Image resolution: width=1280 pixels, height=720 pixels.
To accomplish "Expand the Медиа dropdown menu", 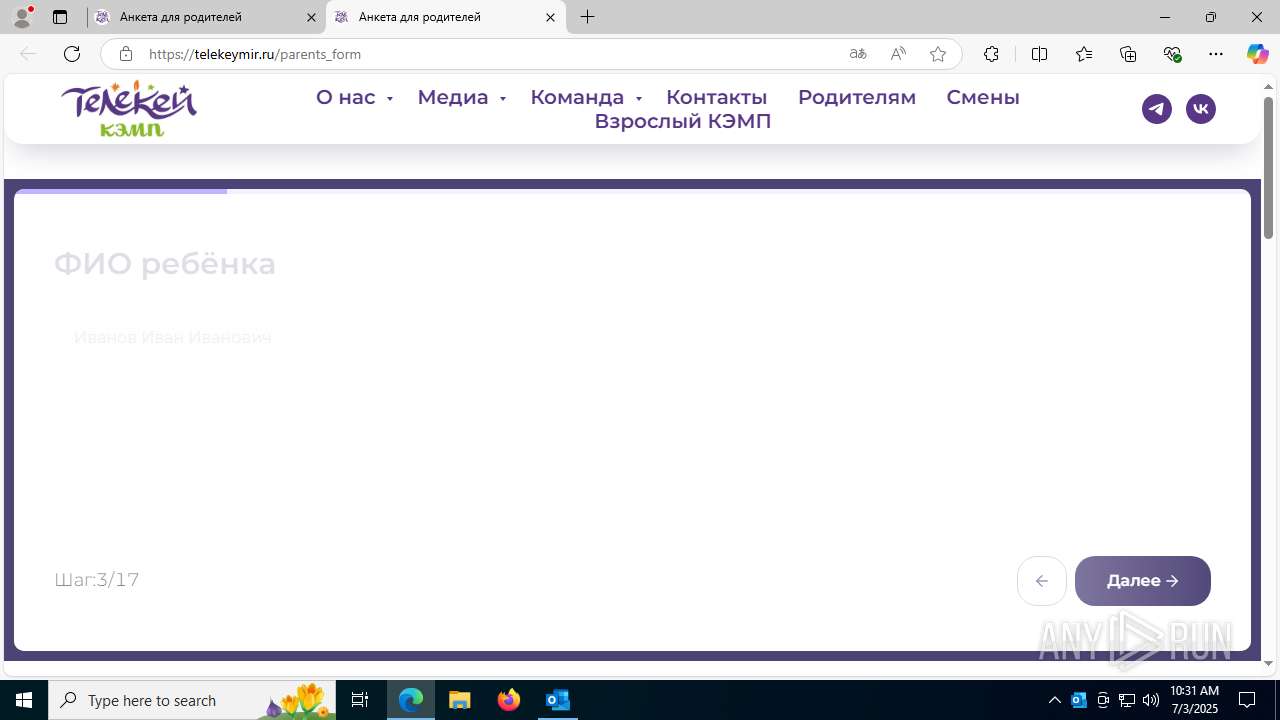I will pyautogui.click(x=461, y=97).
